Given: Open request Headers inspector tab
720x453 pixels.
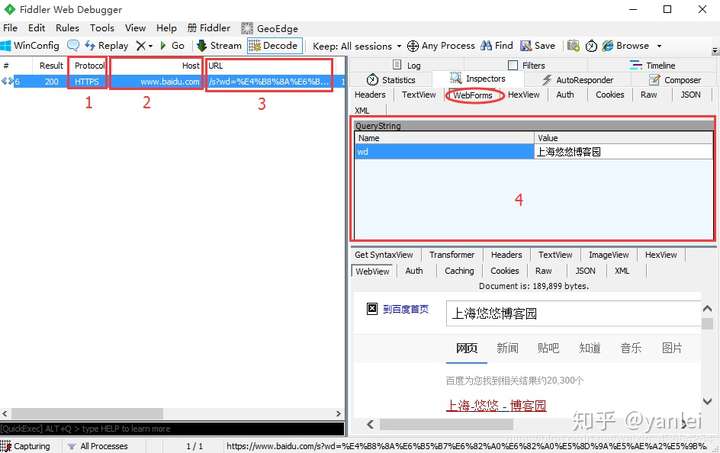Looking at the screenshot, I should tap(370, 95).
